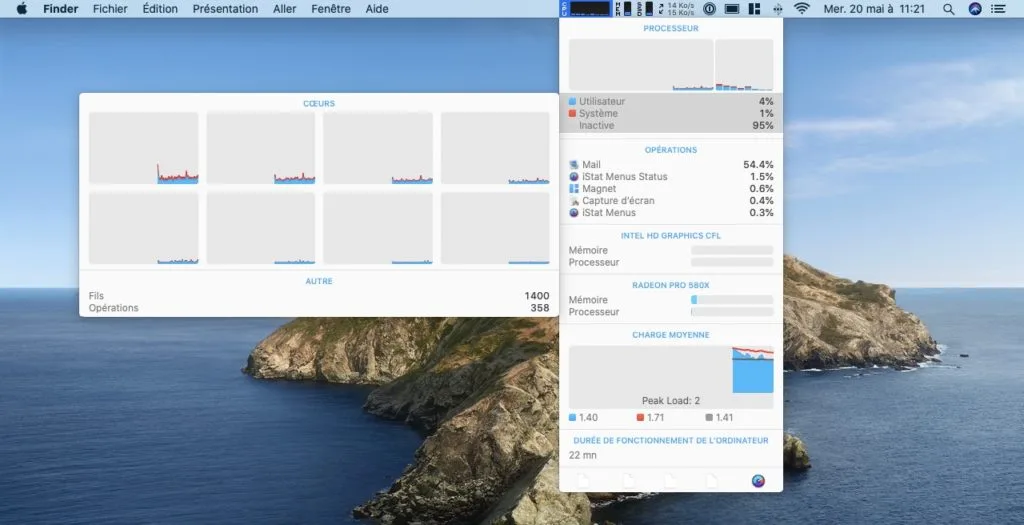Click the Charge Moyenne load graph
Screen dimensions: 1024x525
[x=671, y=377]
